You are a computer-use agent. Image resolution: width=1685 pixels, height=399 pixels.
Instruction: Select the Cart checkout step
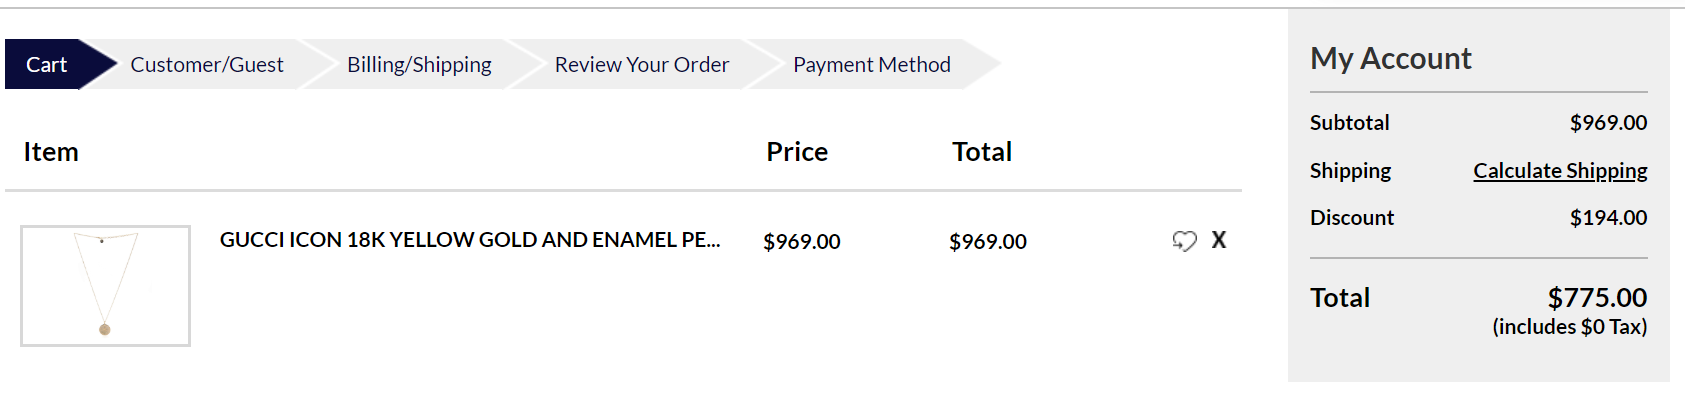tap(46, 64)
